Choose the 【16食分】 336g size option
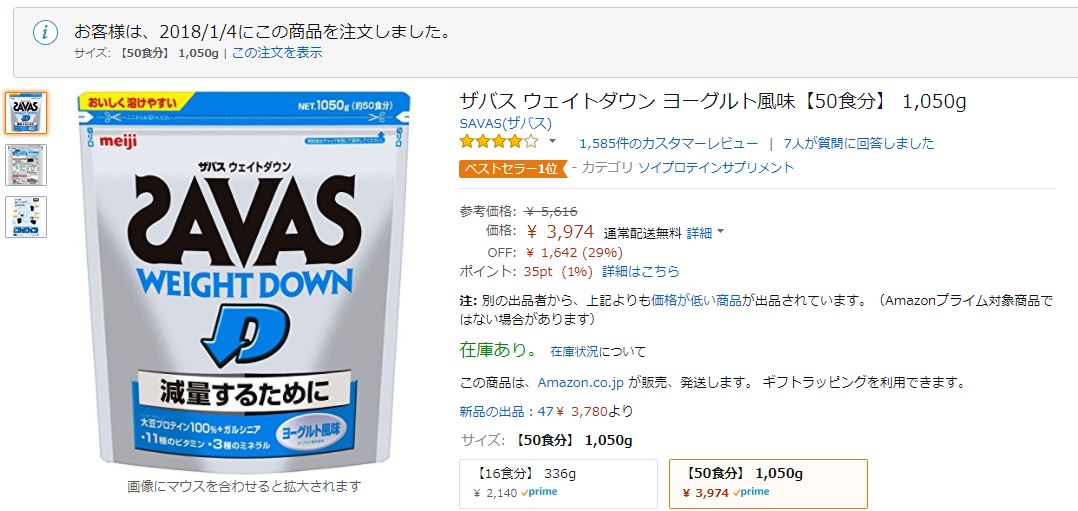1078x511 pixels. [x=558, y=483]
